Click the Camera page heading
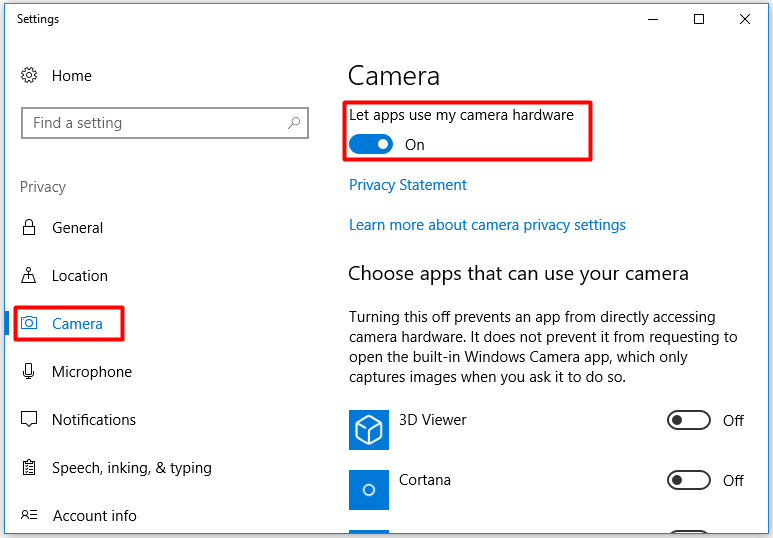Viewport: 773px width, 538px height. pyautogui.click(x=393, y=76)
